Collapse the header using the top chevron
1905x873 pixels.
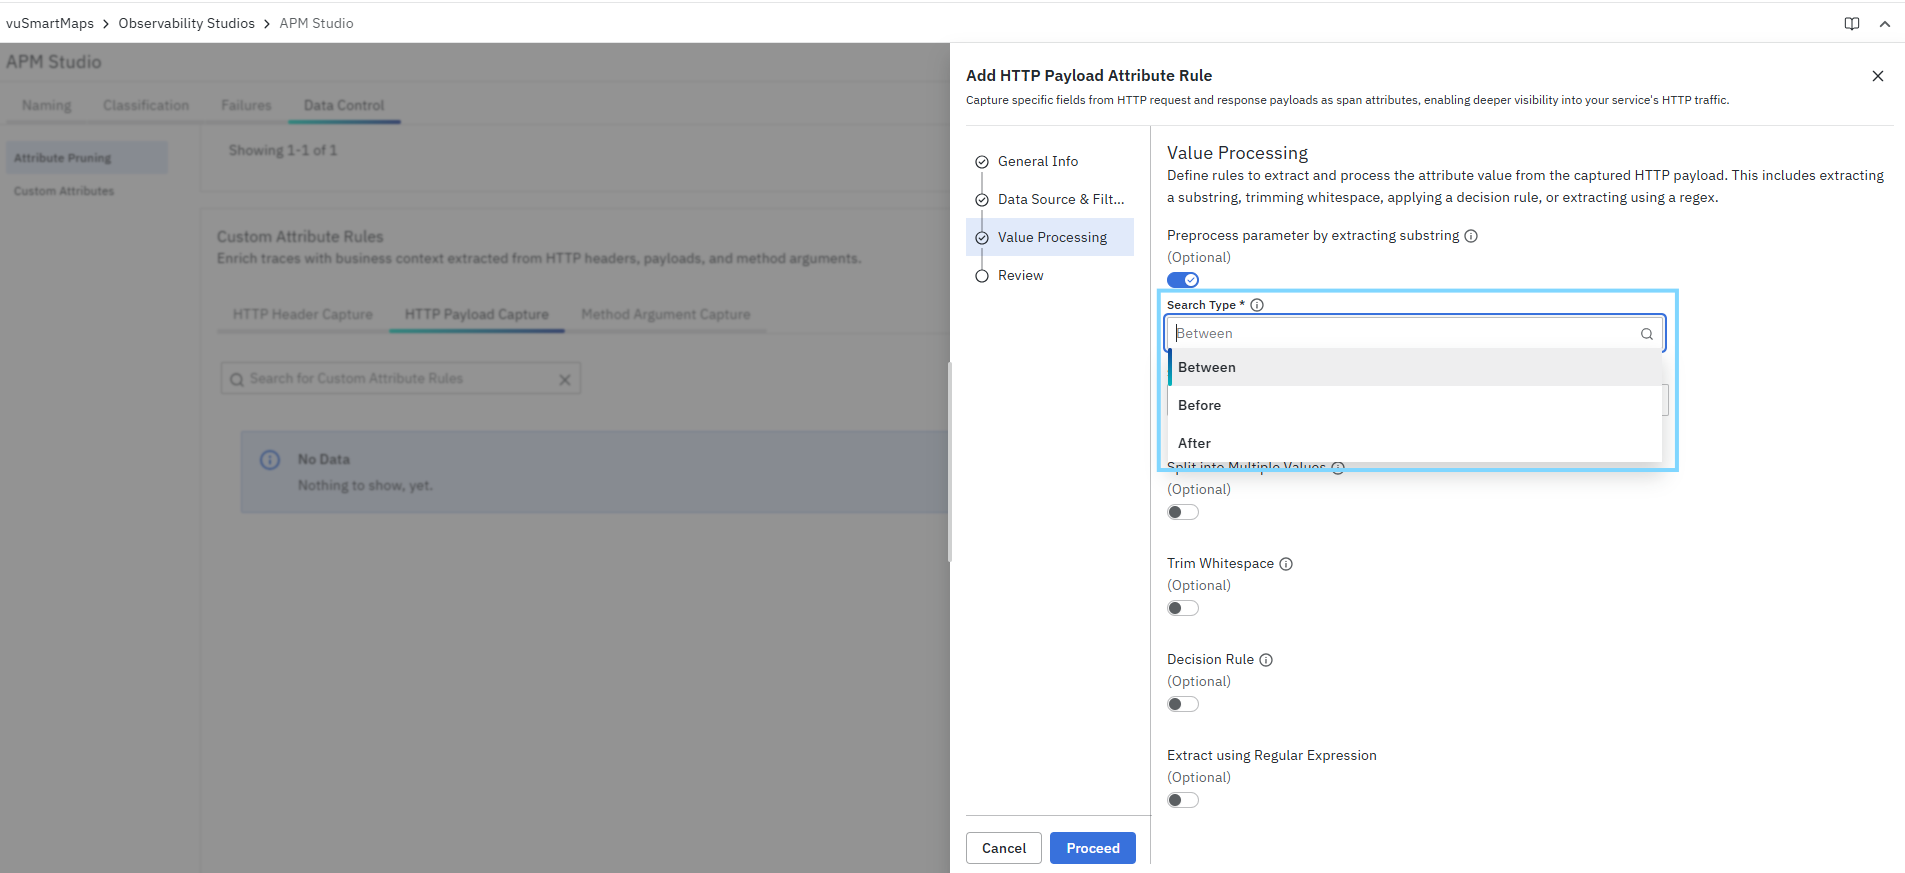pyautogui.click(x=1885, y=24)
